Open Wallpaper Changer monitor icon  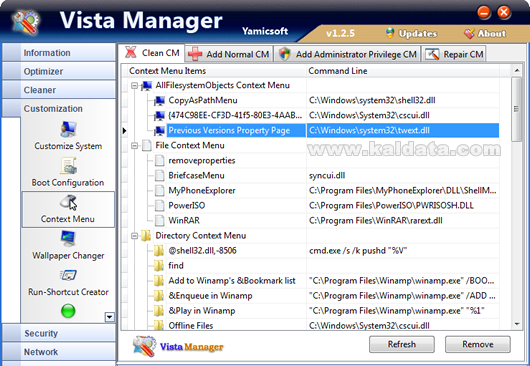(68, 239)
